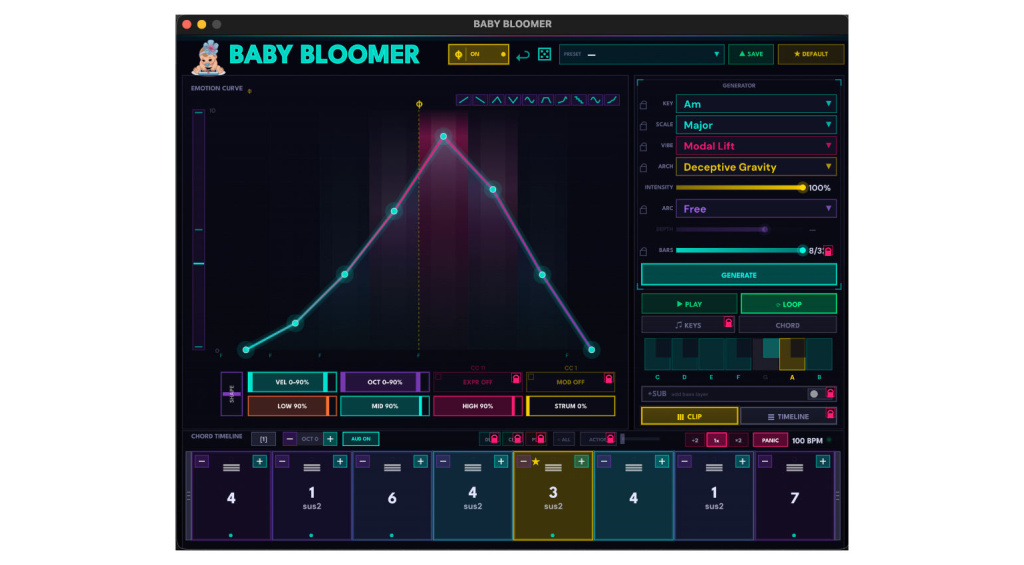Click the lock icon beside SCALE
Image resolution: width=1024 pixels, height=565 pixels.
(x=643, y=125)
